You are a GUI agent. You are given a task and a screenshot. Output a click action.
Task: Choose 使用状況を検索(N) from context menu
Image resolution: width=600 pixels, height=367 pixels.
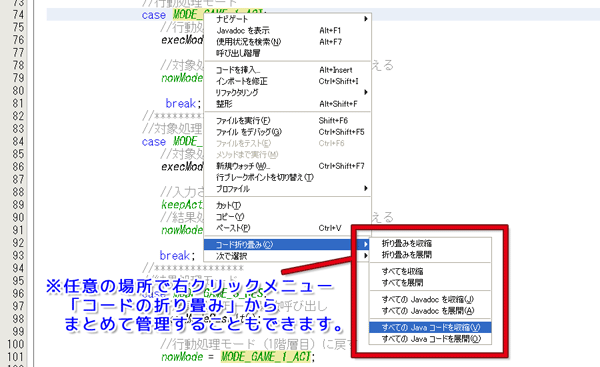pyautogui.click(x=287, y=42)
